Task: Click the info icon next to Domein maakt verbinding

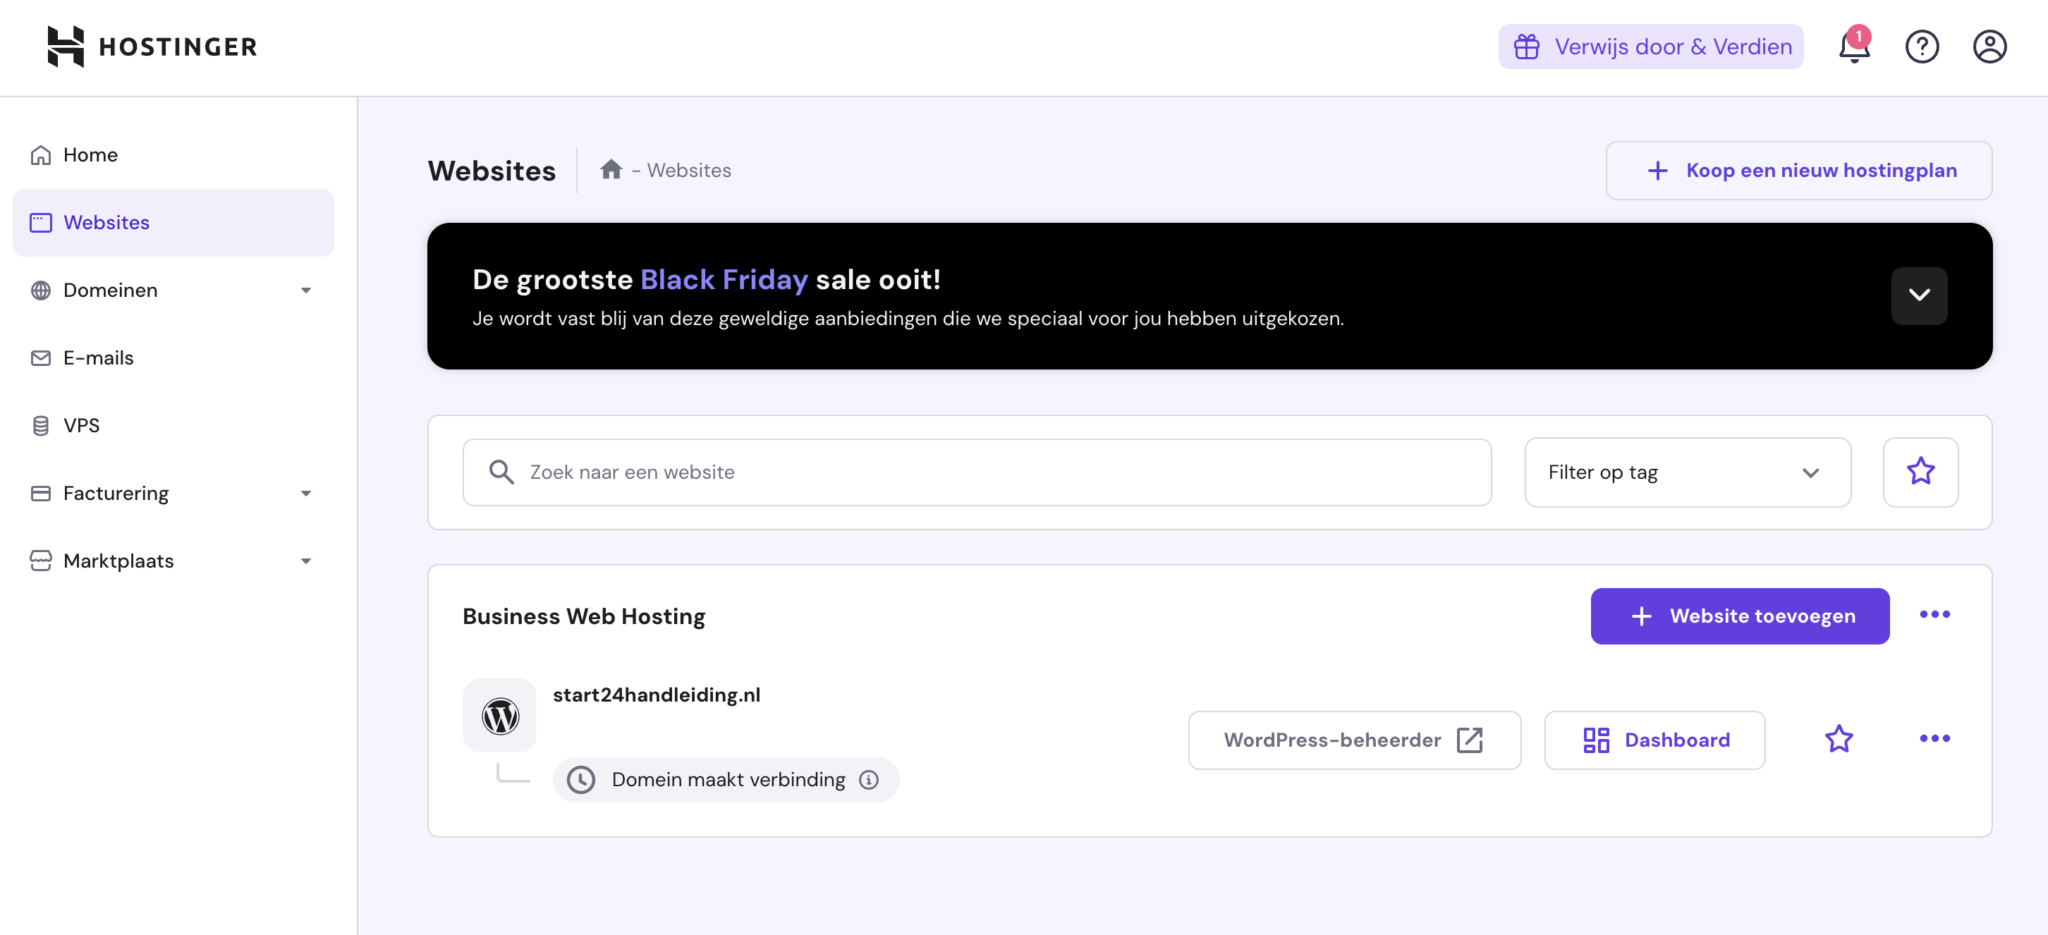Action: [869, 779]
